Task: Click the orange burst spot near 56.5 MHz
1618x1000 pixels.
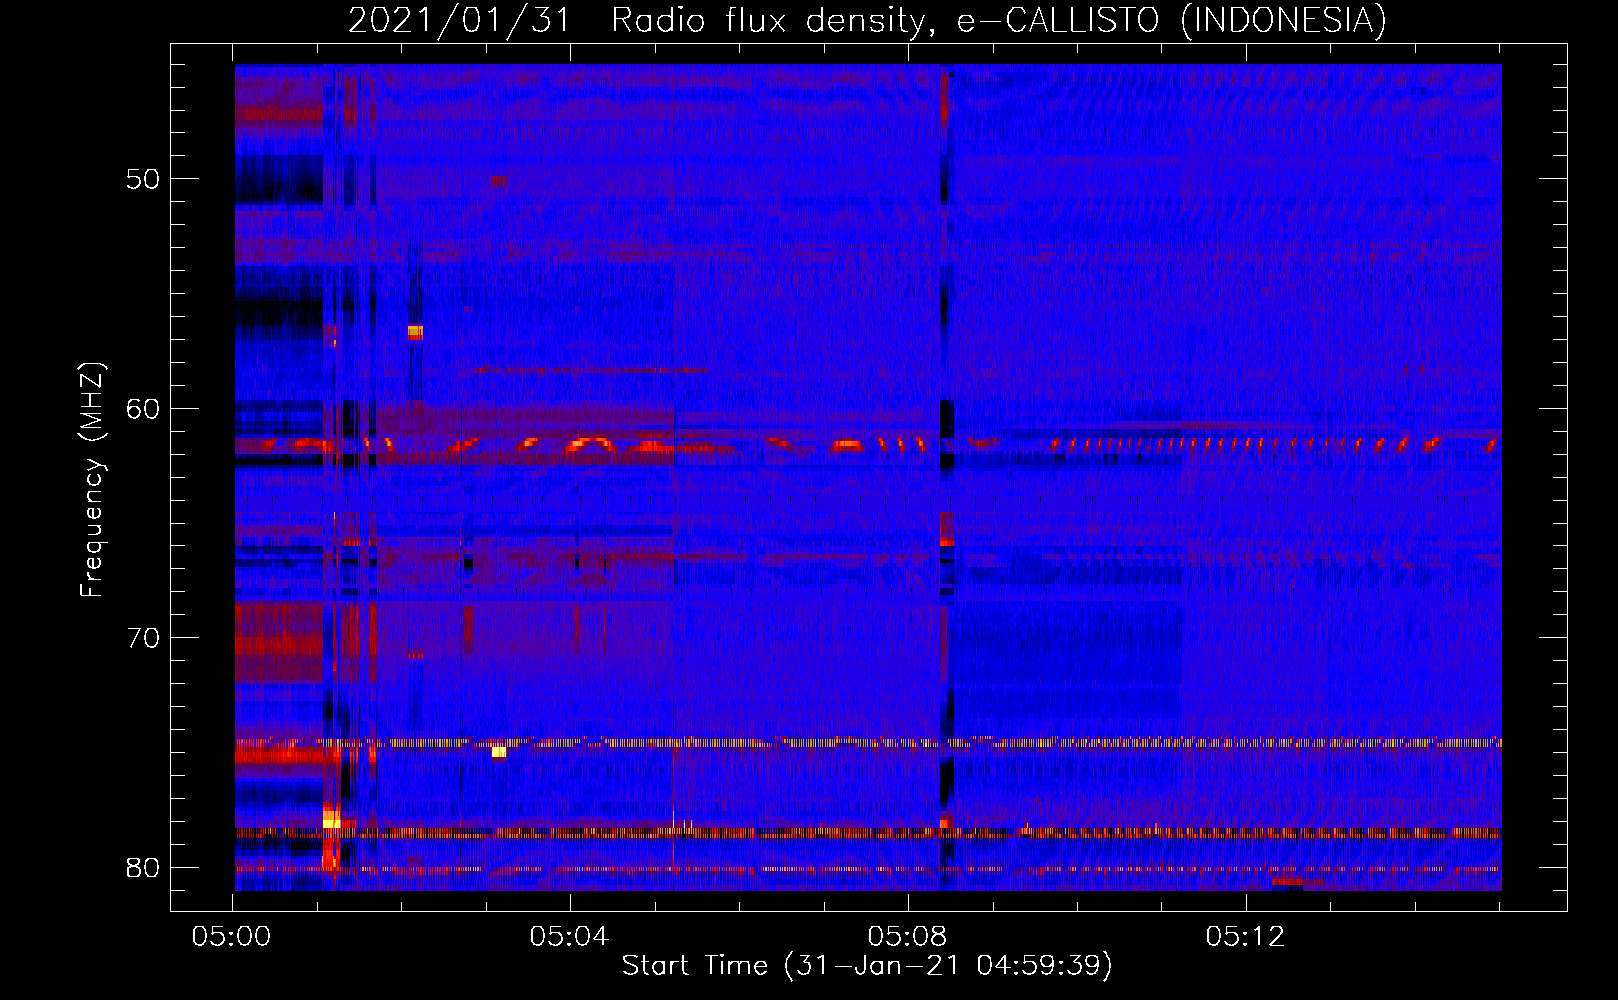Action: tap(415, 332)
